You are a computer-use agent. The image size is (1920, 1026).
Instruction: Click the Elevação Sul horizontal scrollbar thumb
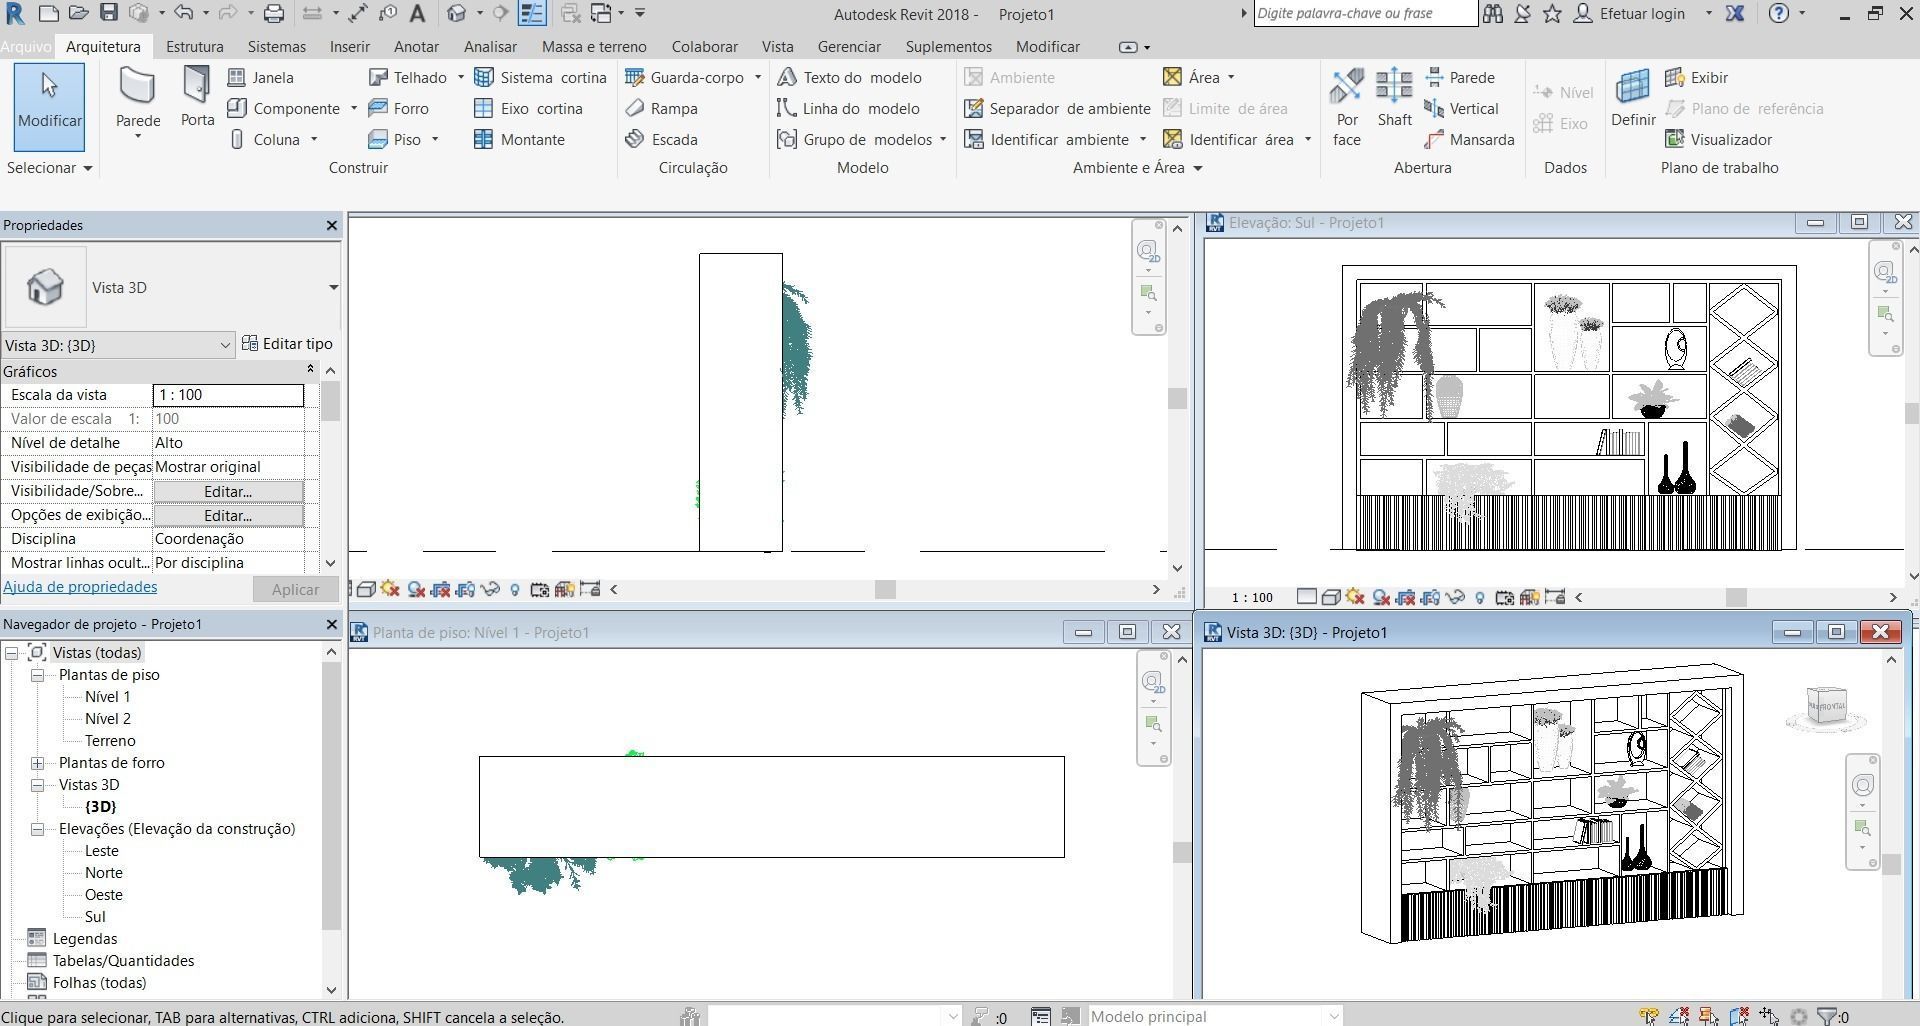point(1736,597)
